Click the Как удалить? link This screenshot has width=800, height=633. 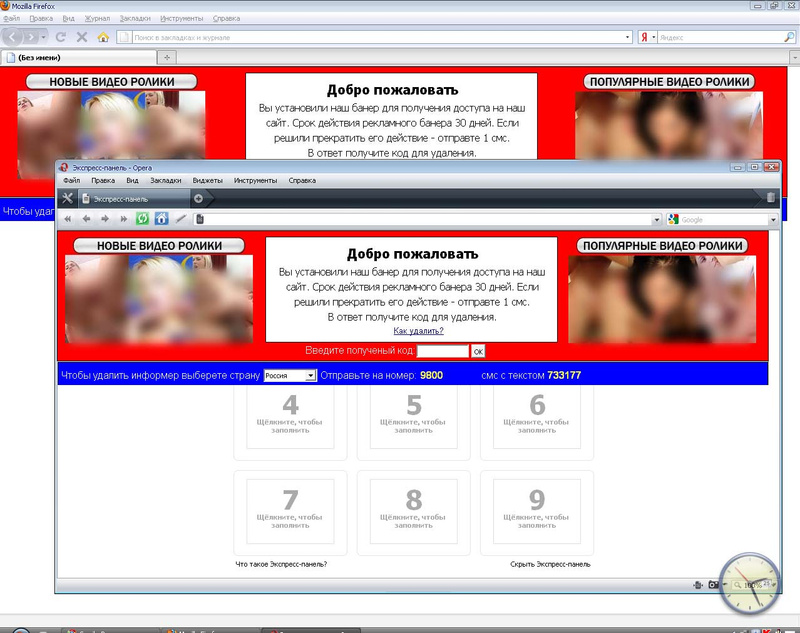coord(418,331)
